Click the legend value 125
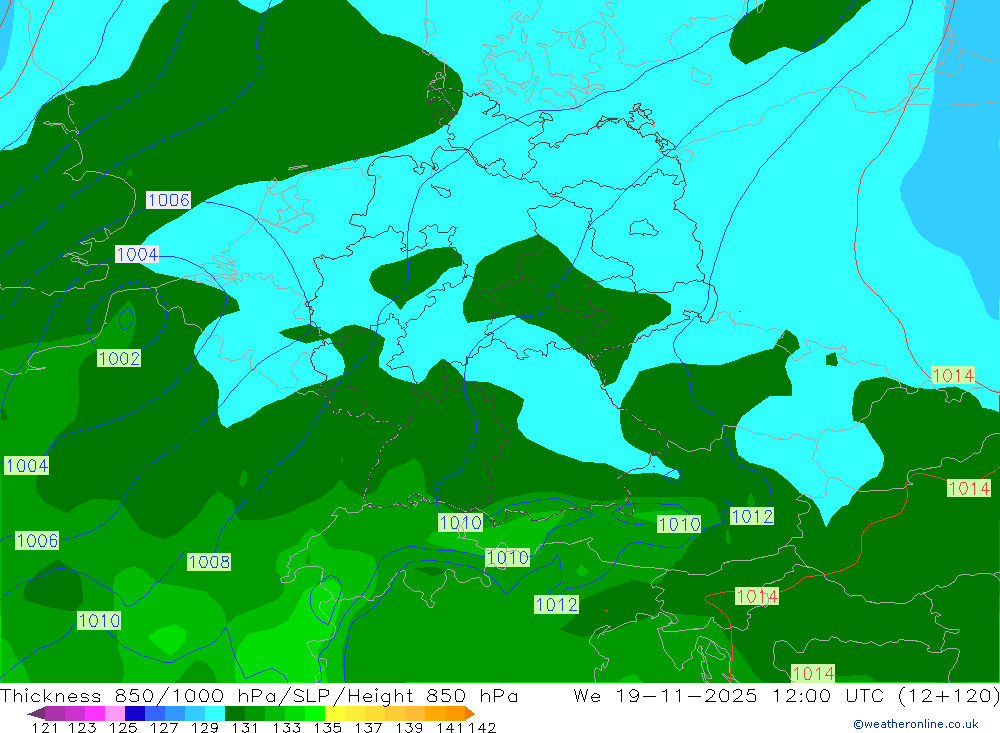The image size is (1000, 733). coord(123,728)
